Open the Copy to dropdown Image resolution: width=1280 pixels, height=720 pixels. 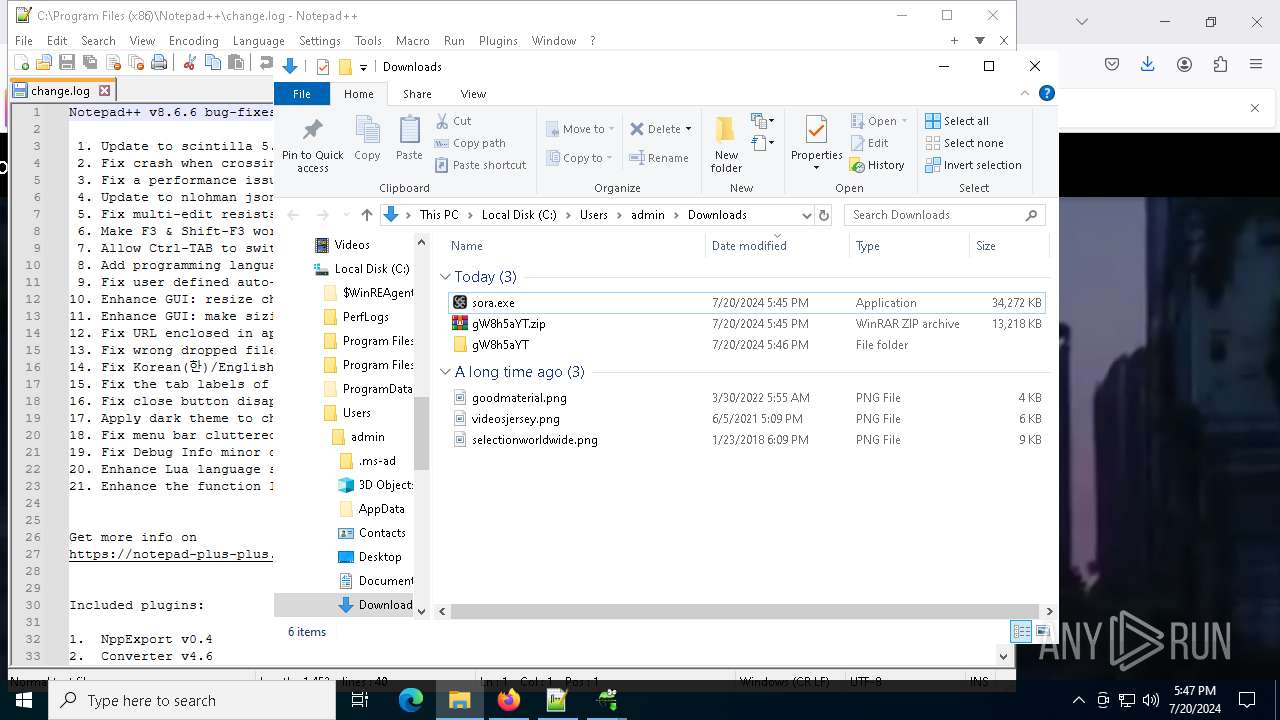(578, 158)
